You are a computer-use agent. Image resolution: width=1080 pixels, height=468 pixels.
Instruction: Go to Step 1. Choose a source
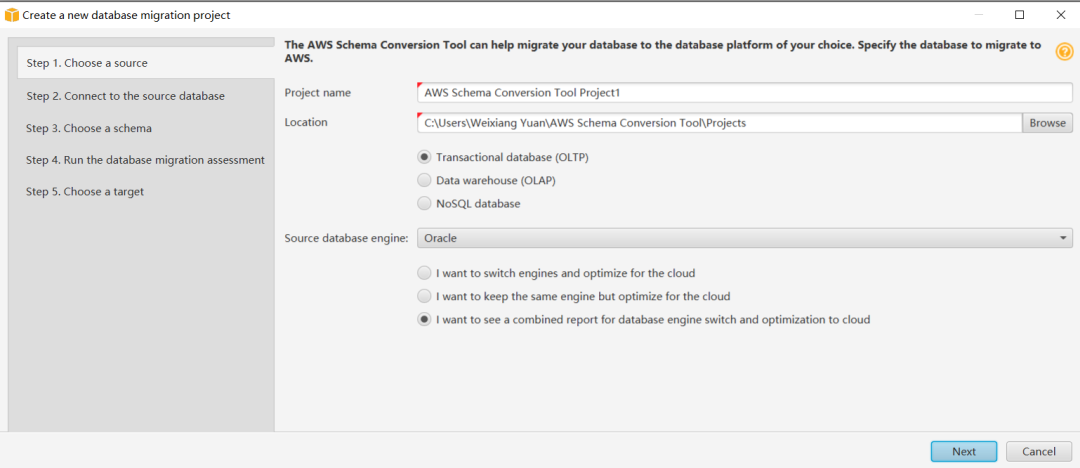click(x=87, y=63)
